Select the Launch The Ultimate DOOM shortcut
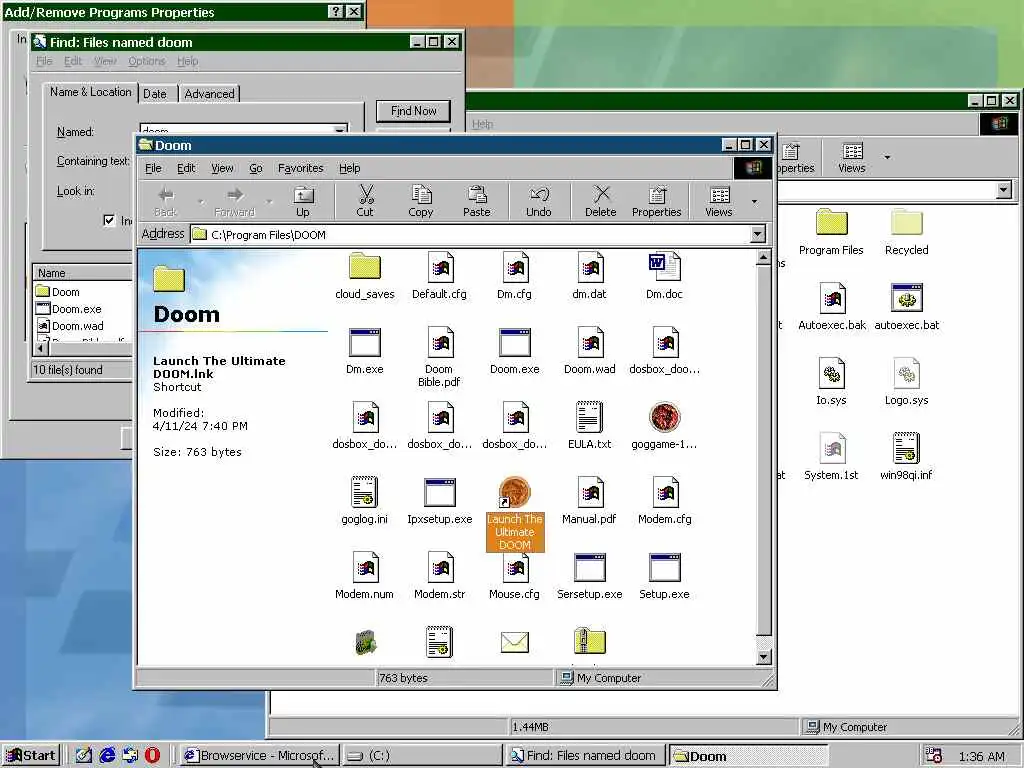Viewport: 1024px width, 768px height. 515,514
